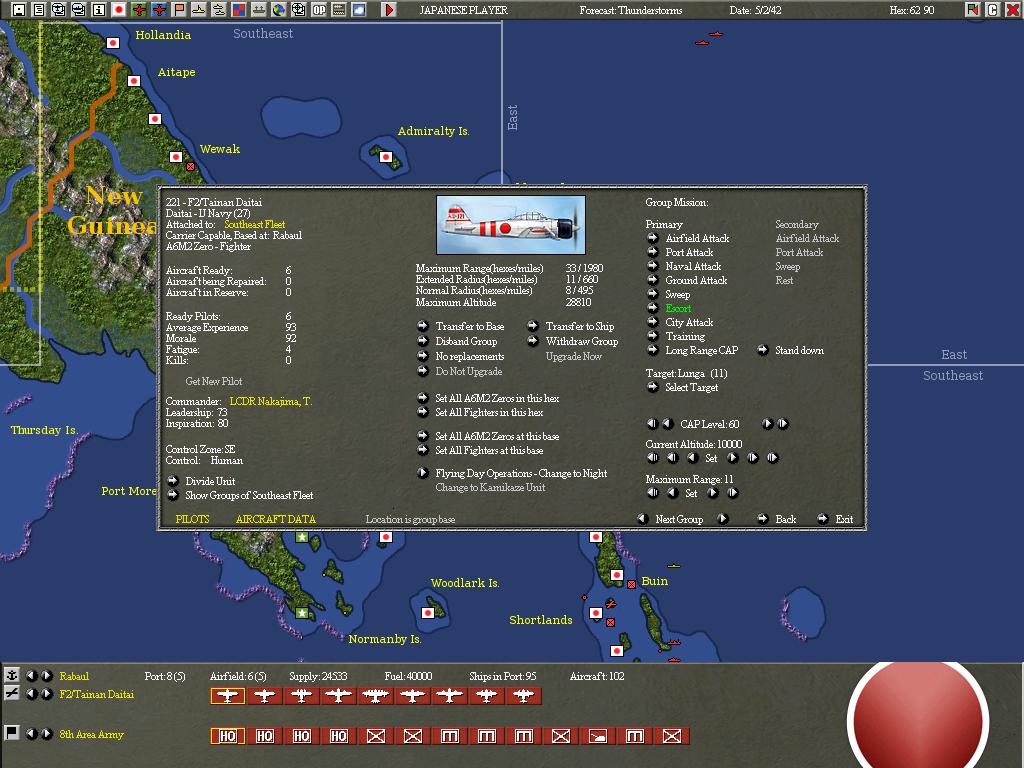This screenshot has width=1024, height=768.
Task: Click the flag icon beside 8th Area Army
Action: pyautogui.click(x=11, y=733)
